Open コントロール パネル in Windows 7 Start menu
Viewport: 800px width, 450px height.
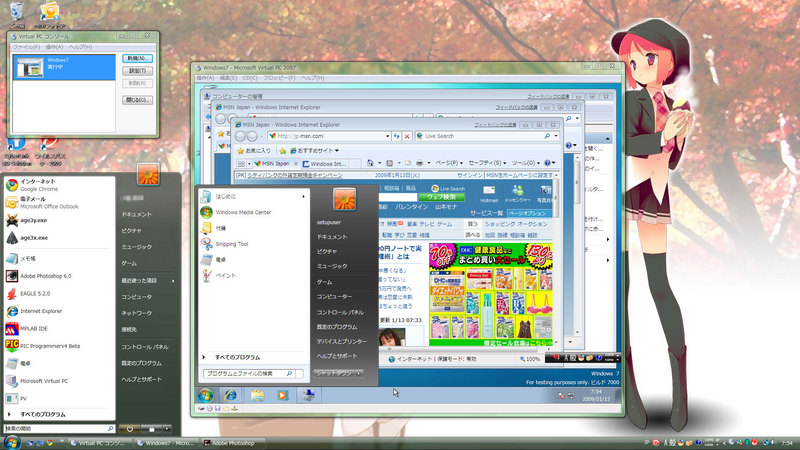pos(340,312)
